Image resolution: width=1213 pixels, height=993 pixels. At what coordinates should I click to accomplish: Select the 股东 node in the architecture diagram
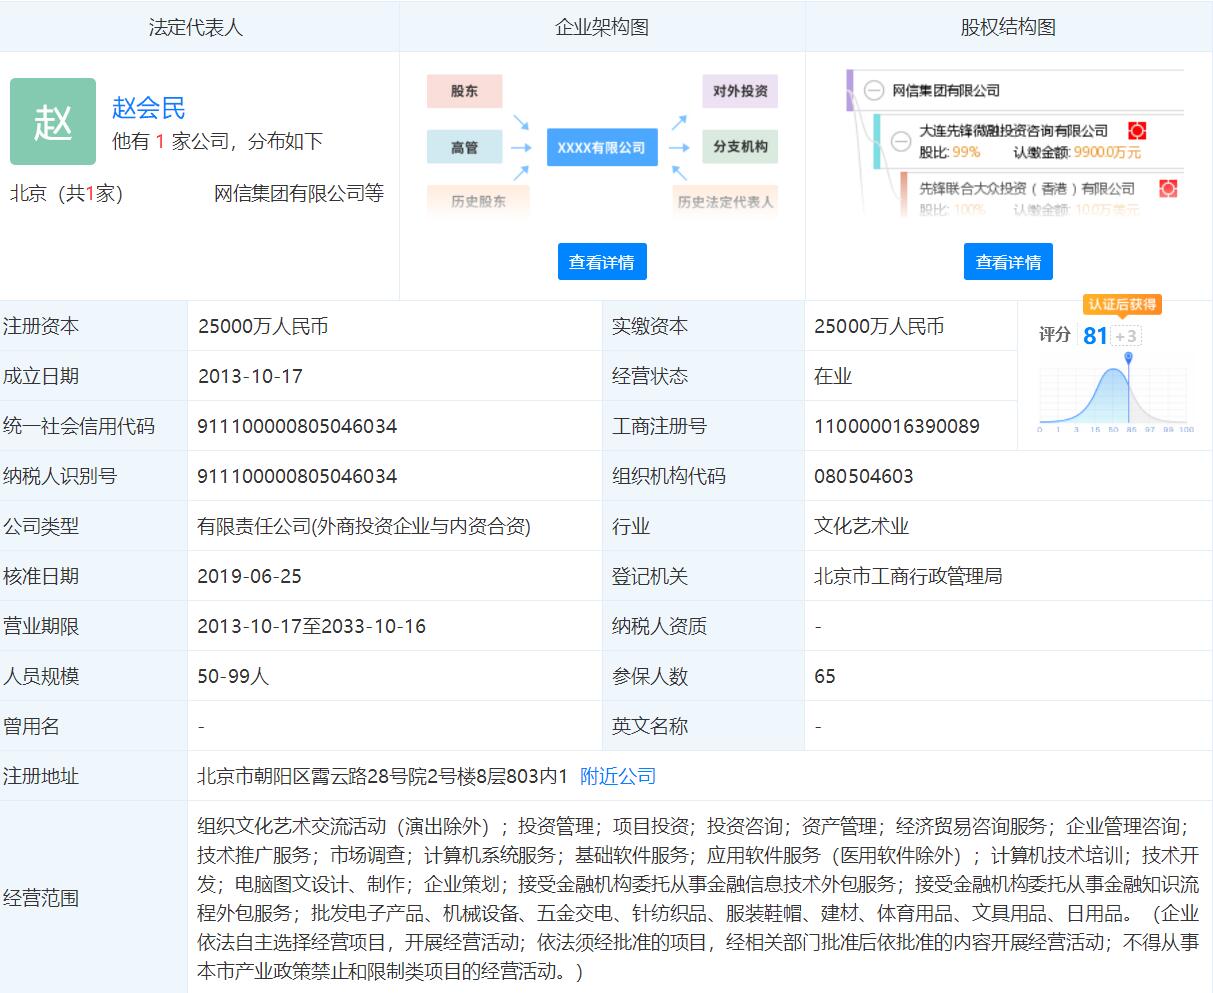464,91
